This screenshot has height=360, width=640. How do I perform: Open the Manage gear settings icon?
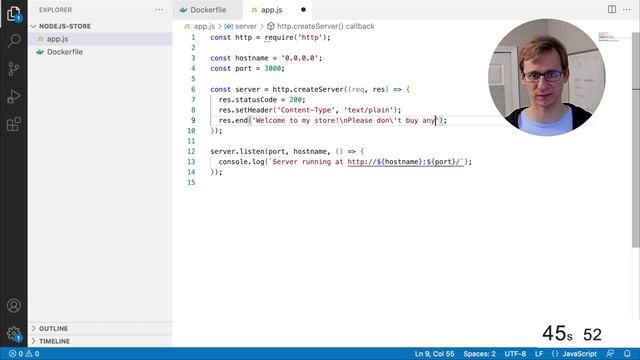click(13, 333)
